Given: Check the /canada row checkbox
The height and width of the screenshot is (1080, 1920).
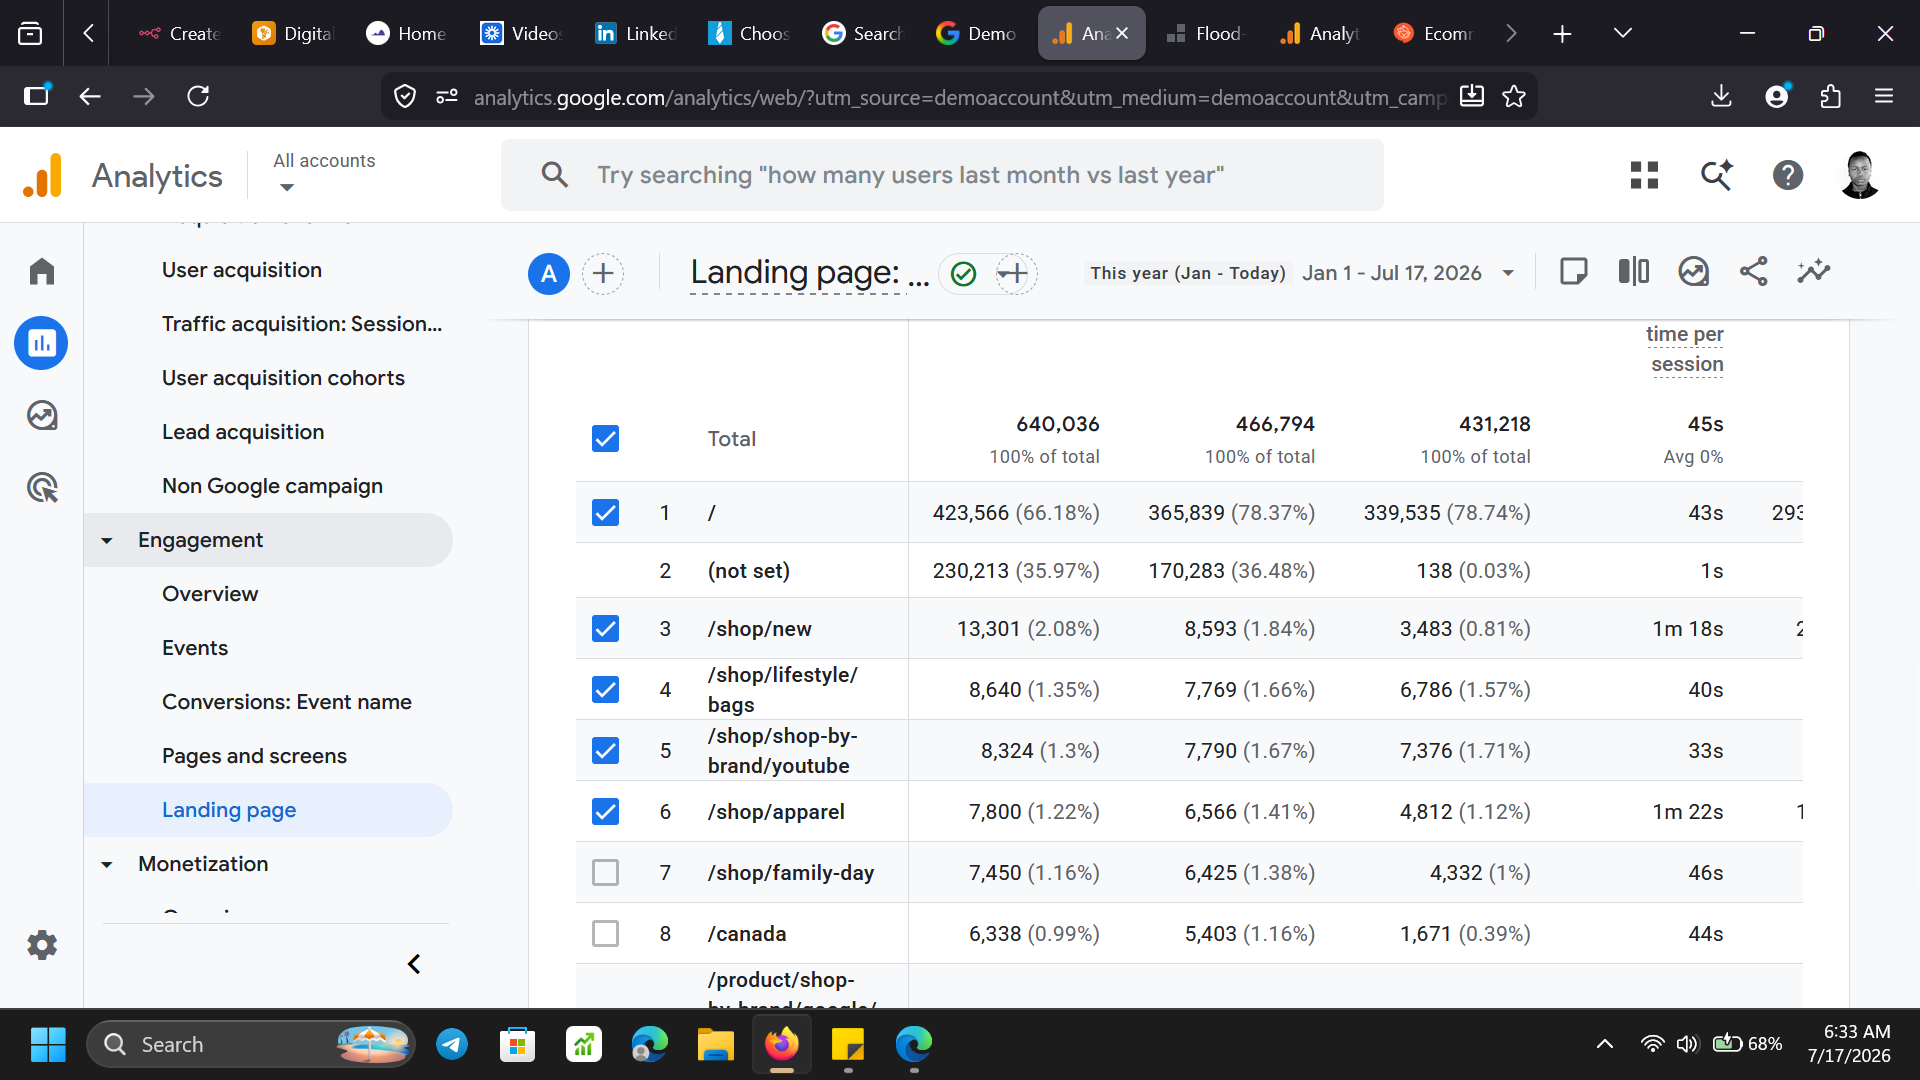Looking at the screenshot, I should tap(605, 933).
